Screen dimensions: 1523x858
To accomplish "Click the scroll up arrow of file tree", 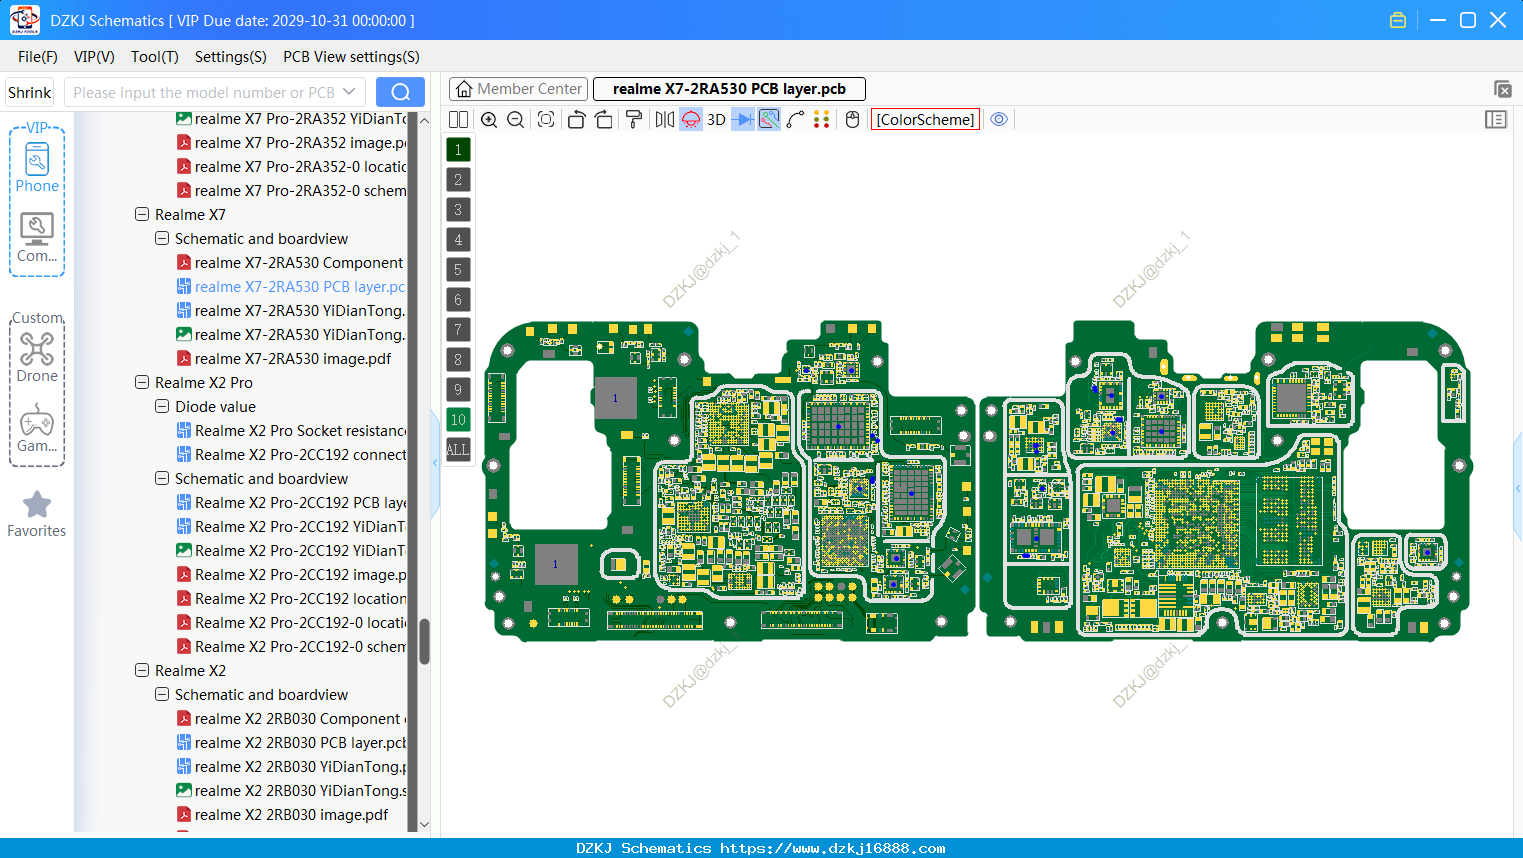I will 424,120.
